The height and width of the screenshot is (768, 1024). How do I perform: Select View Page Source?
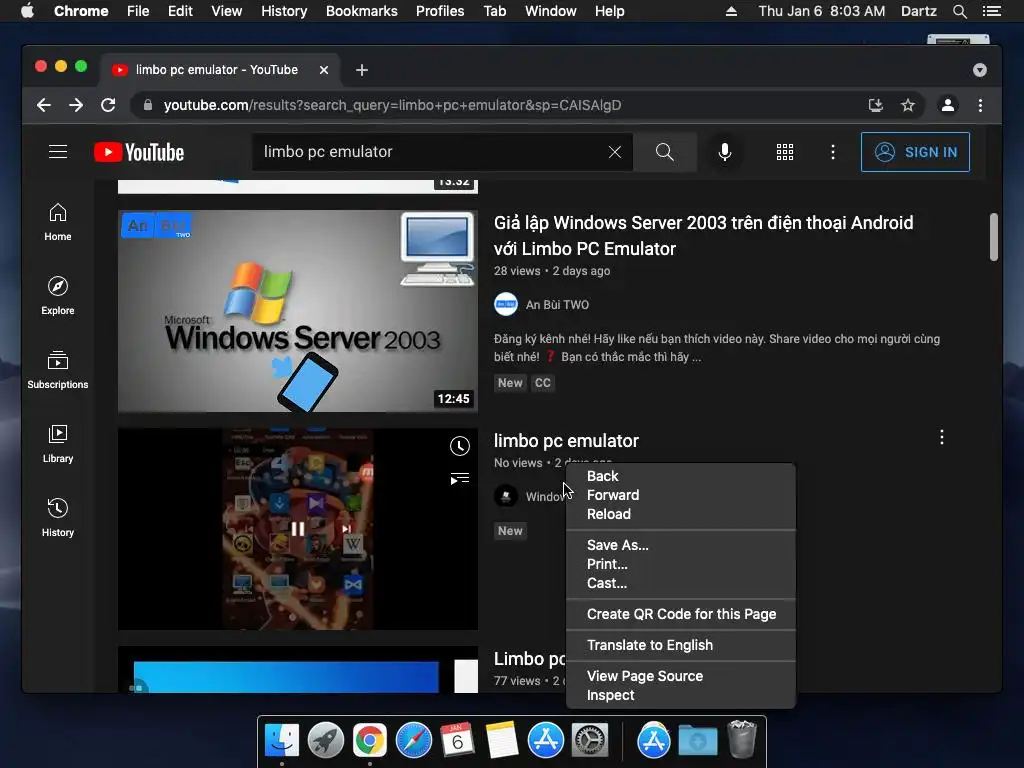tap(681, 676)
